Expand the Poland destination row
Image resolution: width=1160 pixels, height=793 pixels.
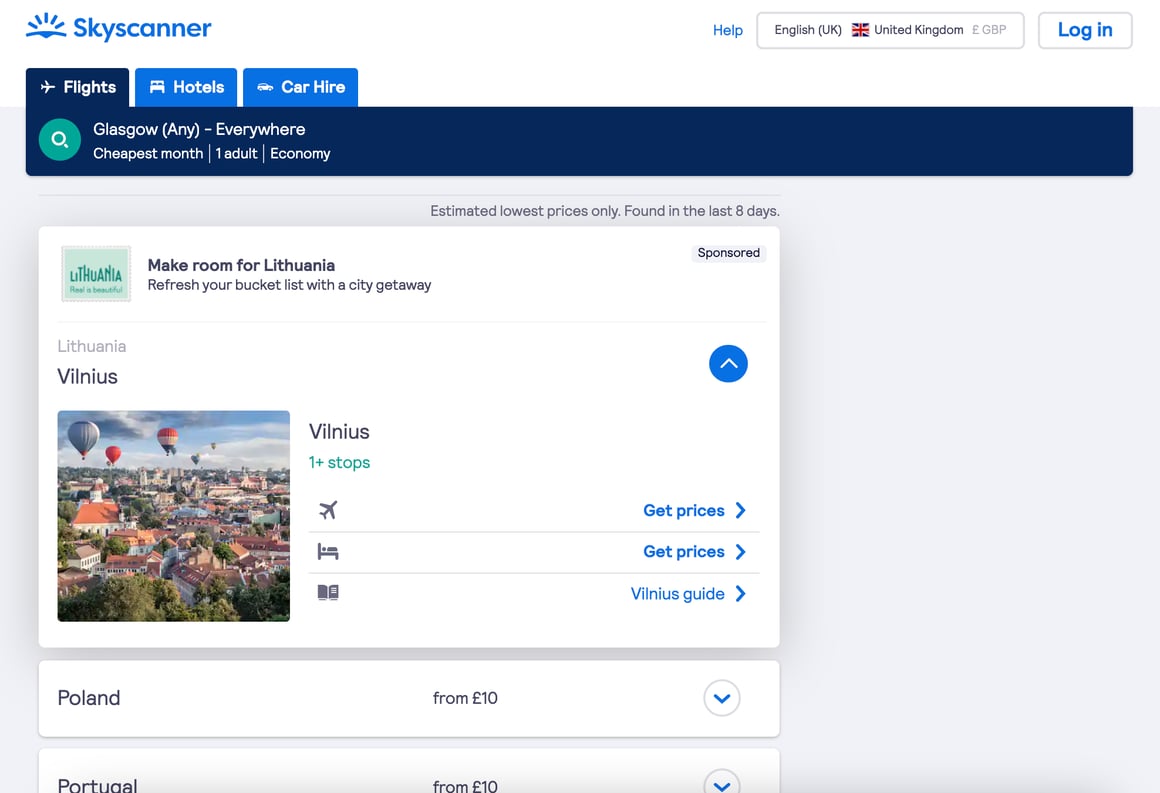point(722,698)
